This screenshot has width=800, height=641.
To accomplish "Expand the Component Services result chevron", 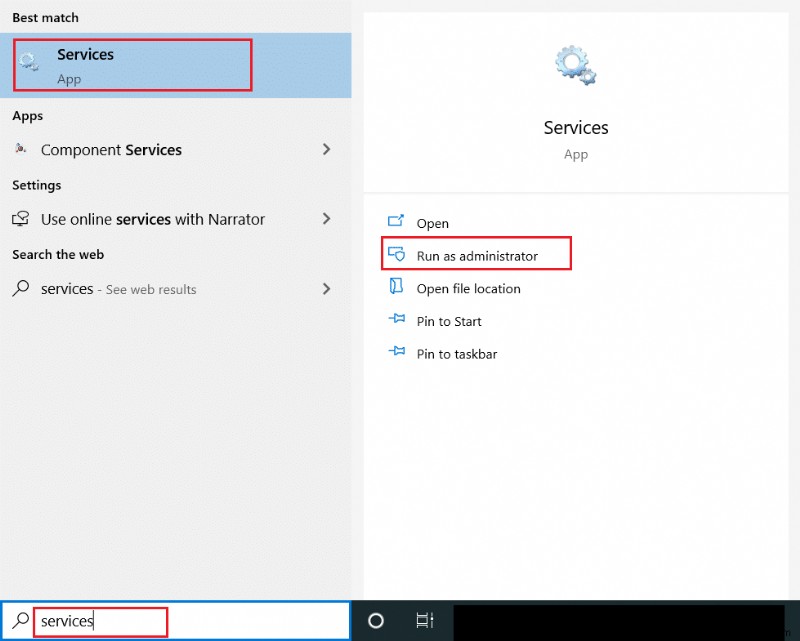I will pos(327,149).
